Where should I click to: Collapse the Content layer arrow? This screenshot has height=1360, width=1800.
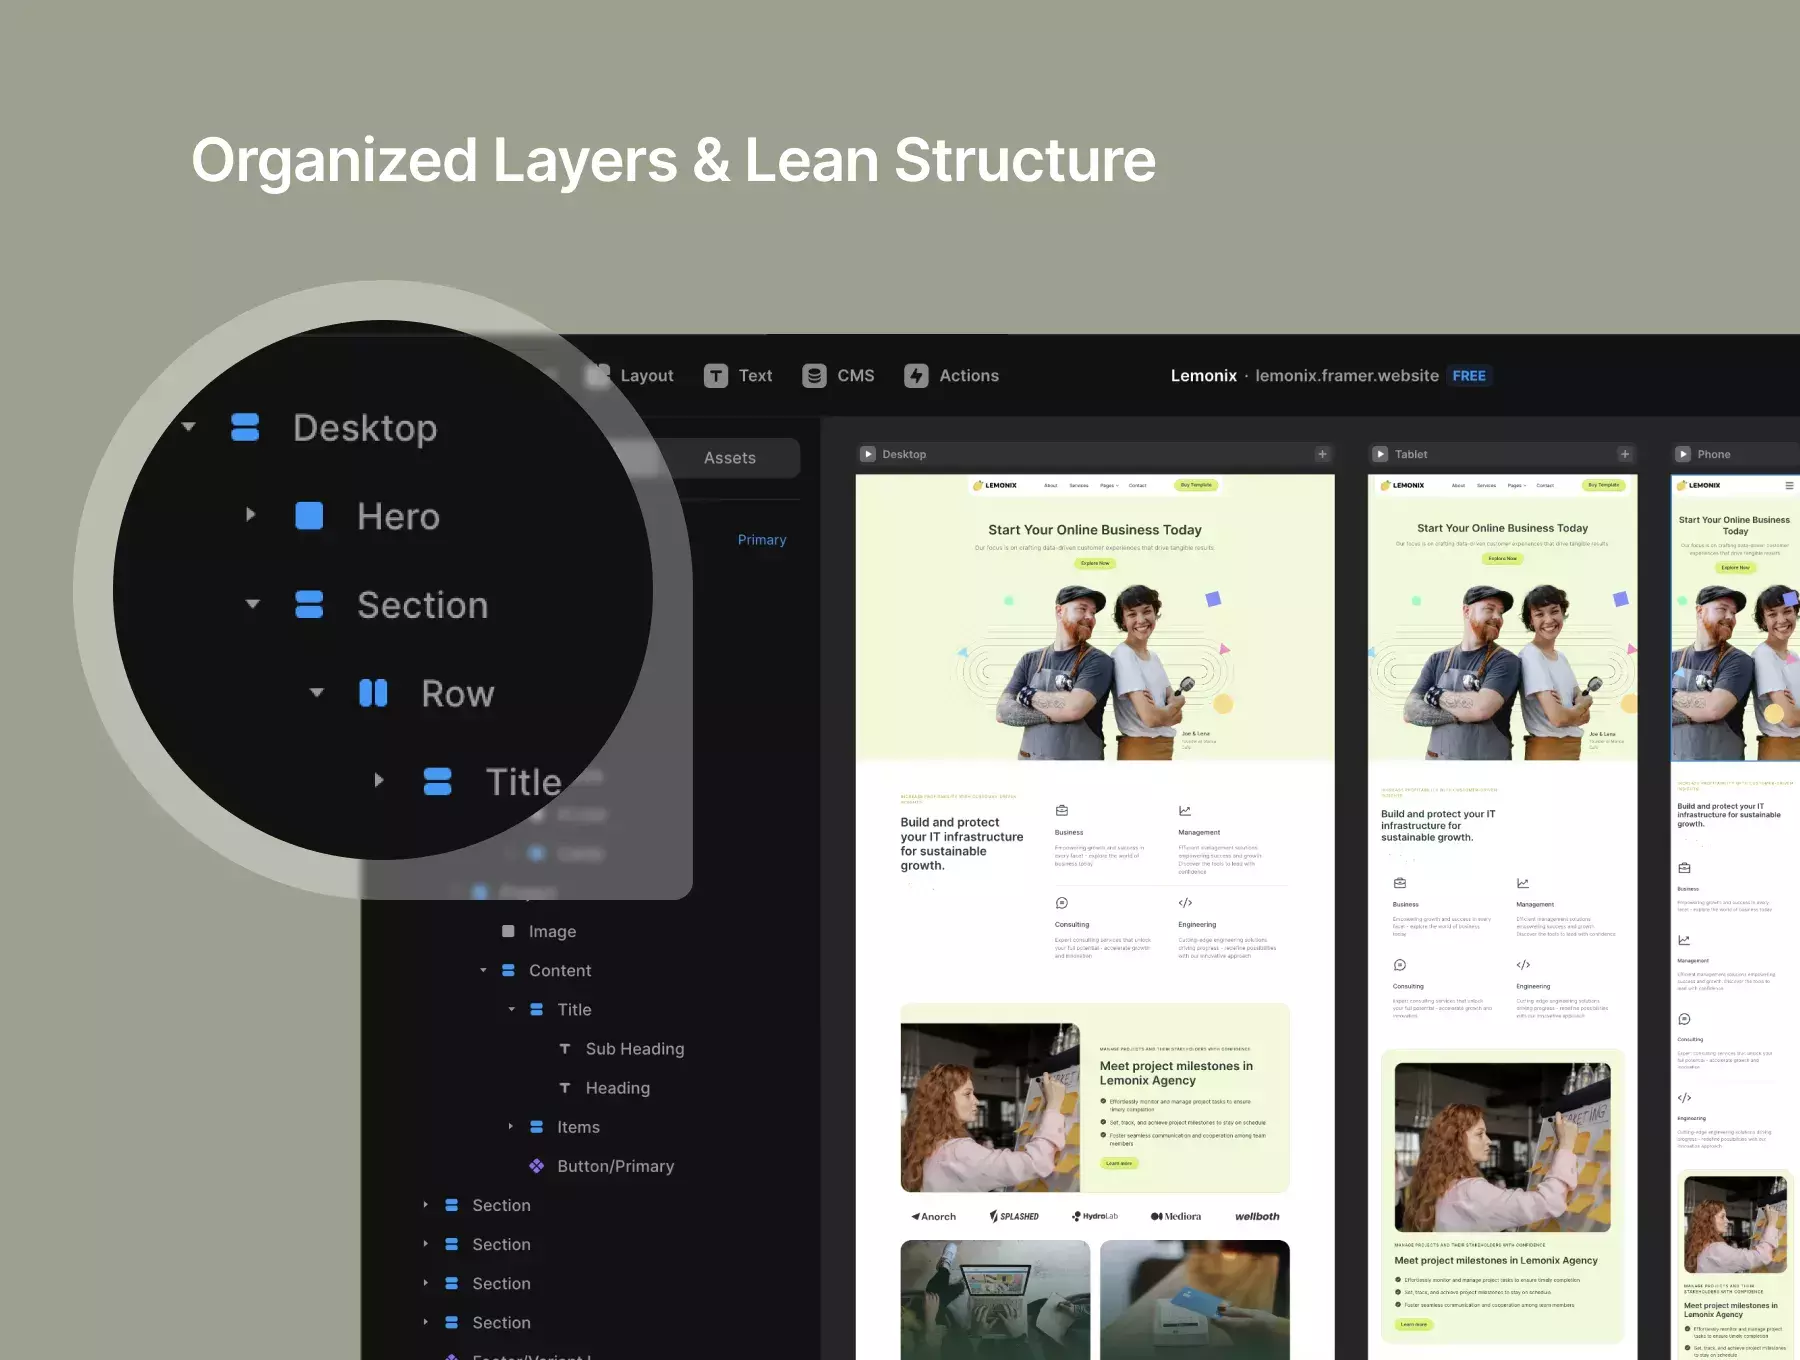[483, 970]
